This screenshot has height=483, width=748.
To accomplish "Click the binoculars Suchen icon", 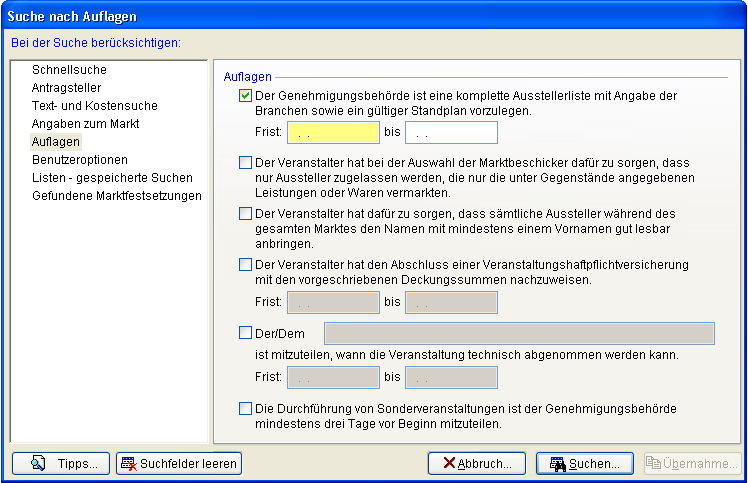I will coord(555,464).
